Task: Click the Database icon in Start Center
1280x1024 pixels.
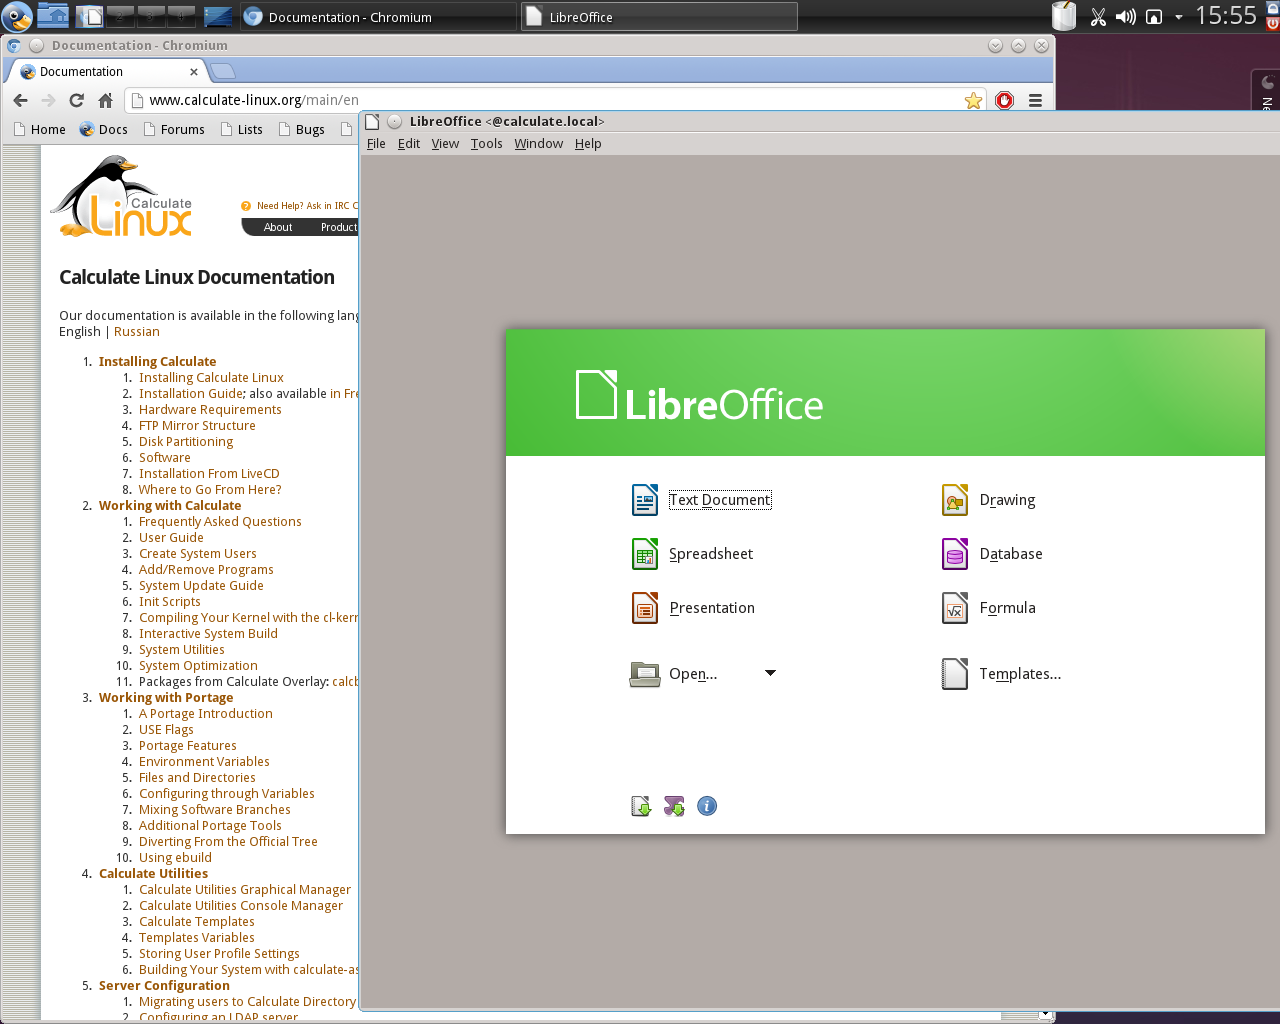Action: [955, 554]
